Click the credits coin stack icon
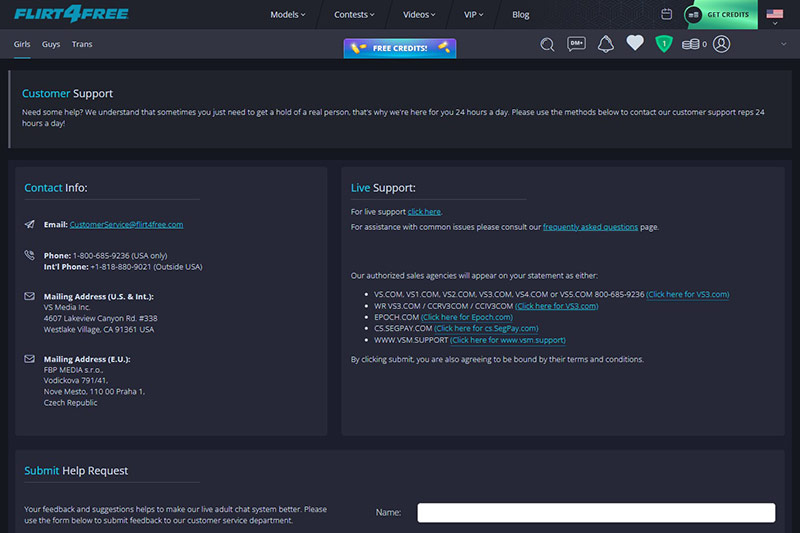This screenshot has height=533, width=800. pyautogui.click(x=690, y=44)
